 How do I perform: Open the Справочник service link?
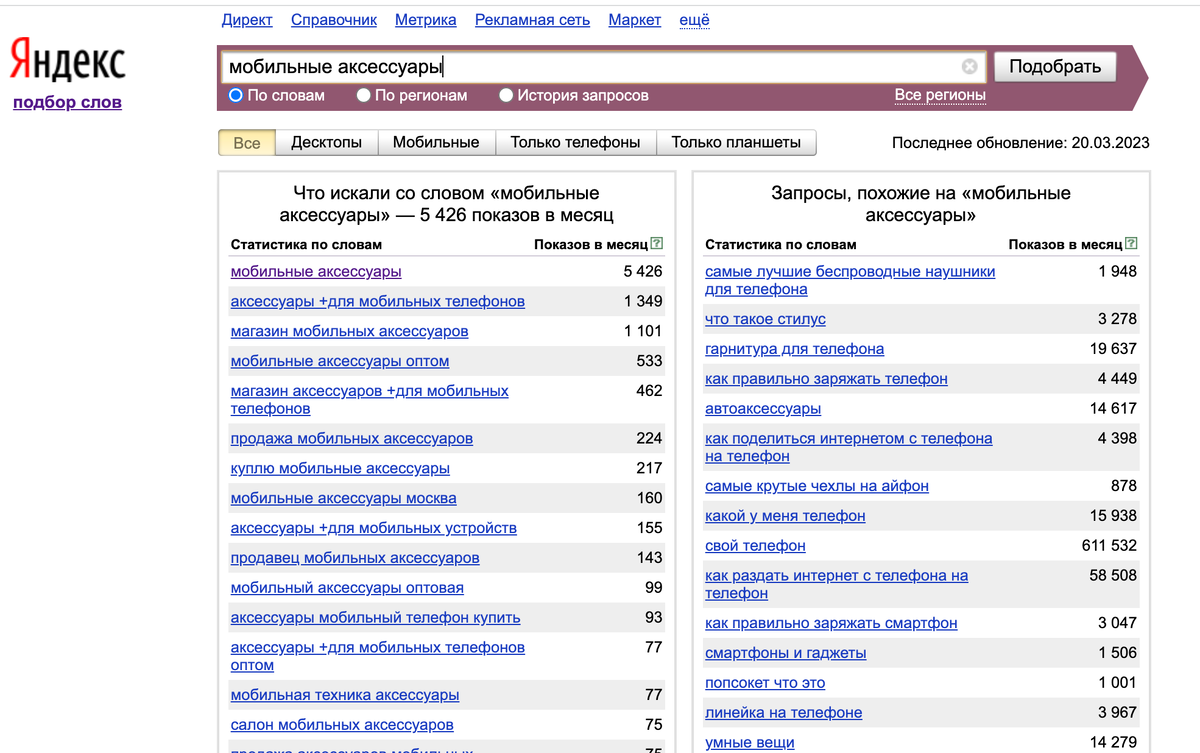point(334,20)
